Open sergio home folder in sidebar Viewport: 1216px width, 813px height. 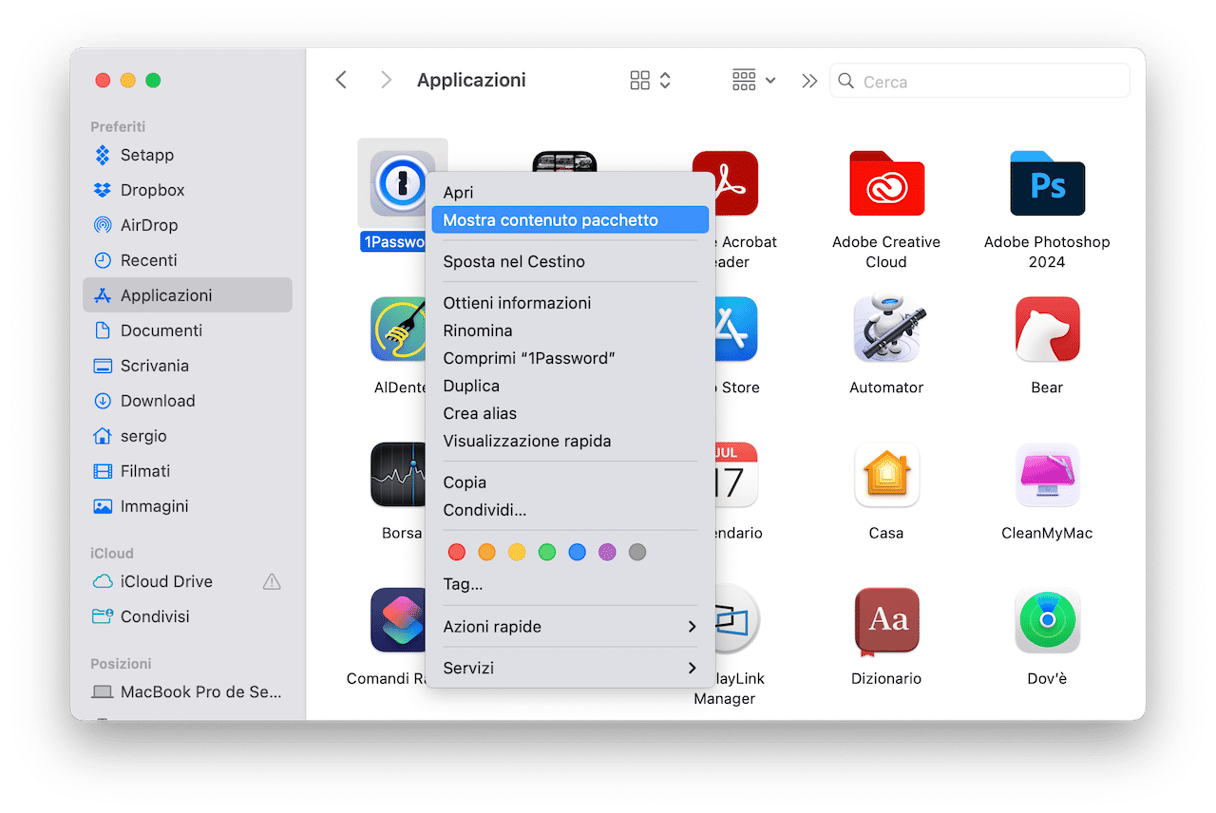[x=188, y=436]
